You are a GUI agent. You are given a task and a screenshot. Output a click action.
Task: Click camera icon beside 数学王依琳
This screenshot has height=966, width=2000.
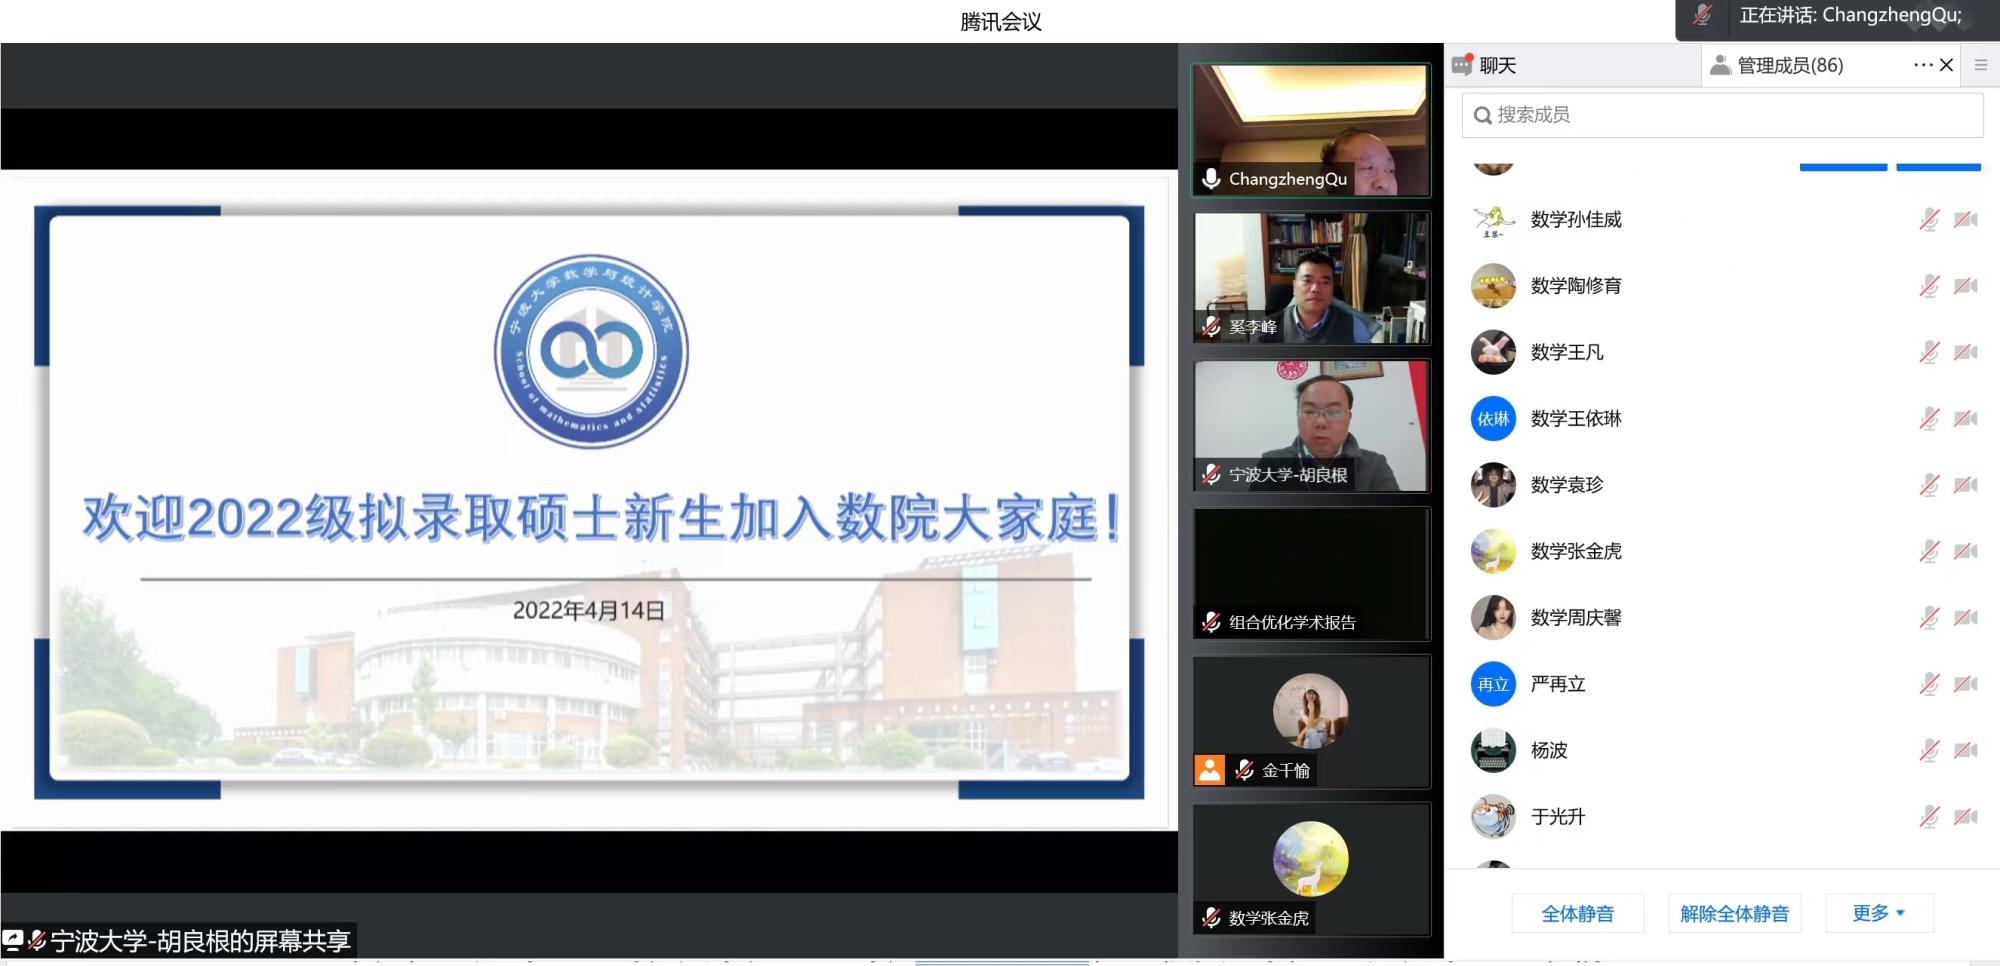coord(1965,419)
